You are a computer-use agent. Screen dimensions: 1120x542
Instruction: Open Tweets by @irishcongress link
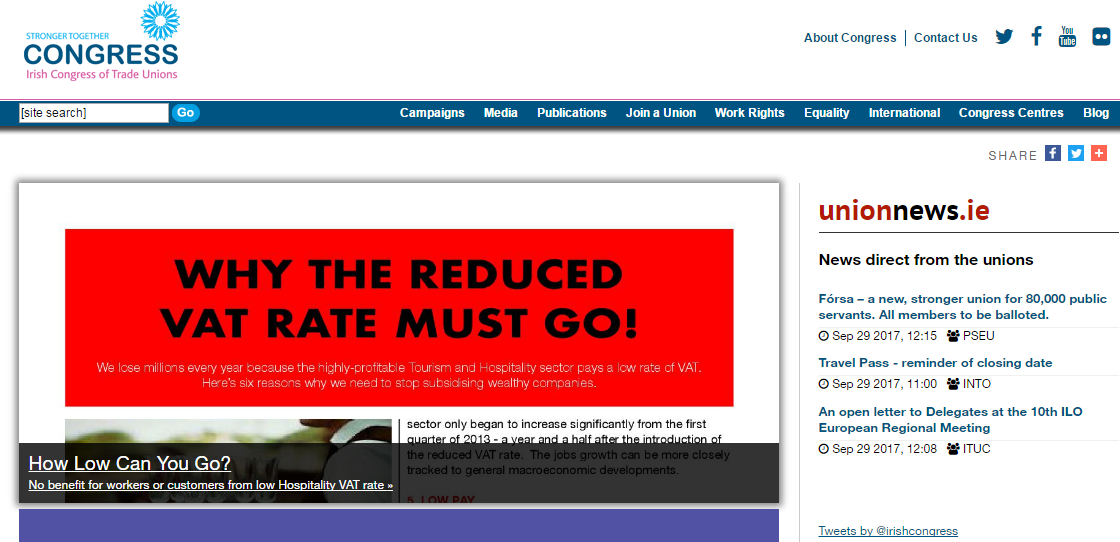point(888,531)
